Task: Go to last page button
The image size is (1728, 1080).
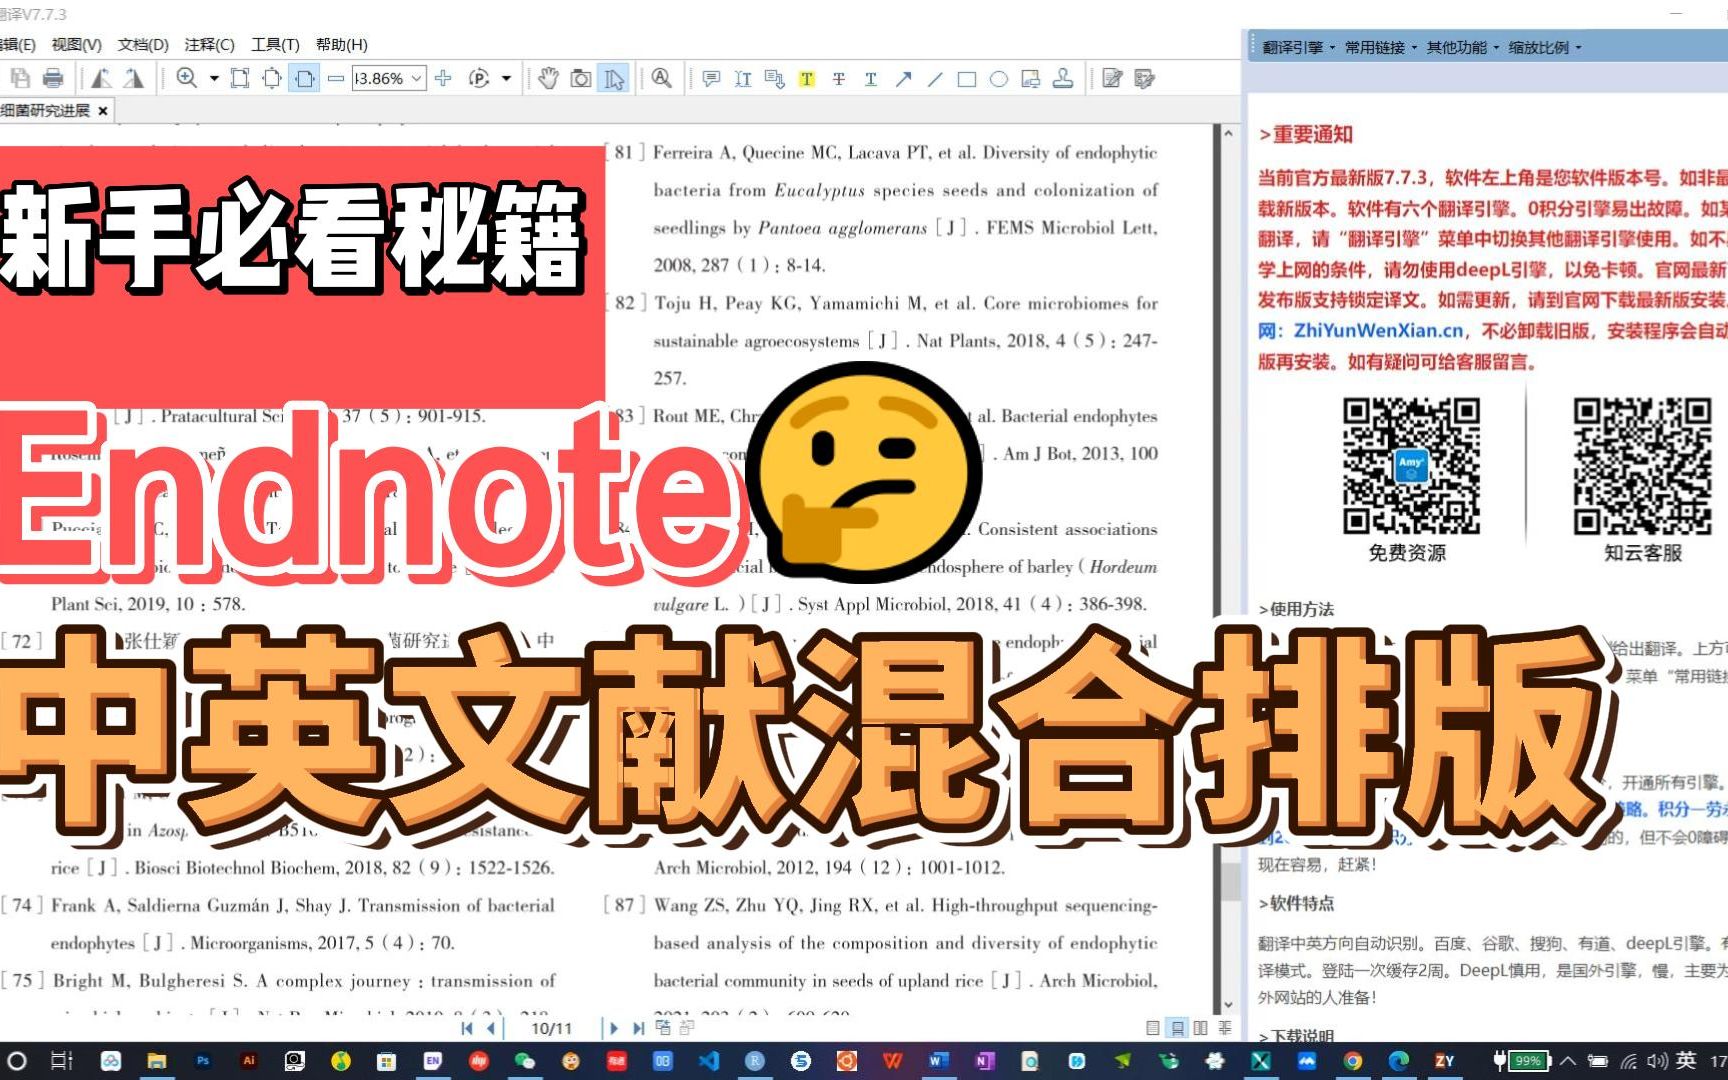Action: [x=637, y=1028]
